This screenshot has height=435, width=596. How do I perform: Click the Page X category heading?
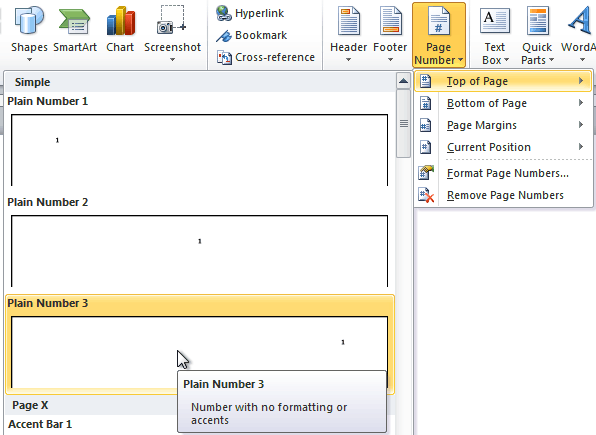(x=30, y=405)
